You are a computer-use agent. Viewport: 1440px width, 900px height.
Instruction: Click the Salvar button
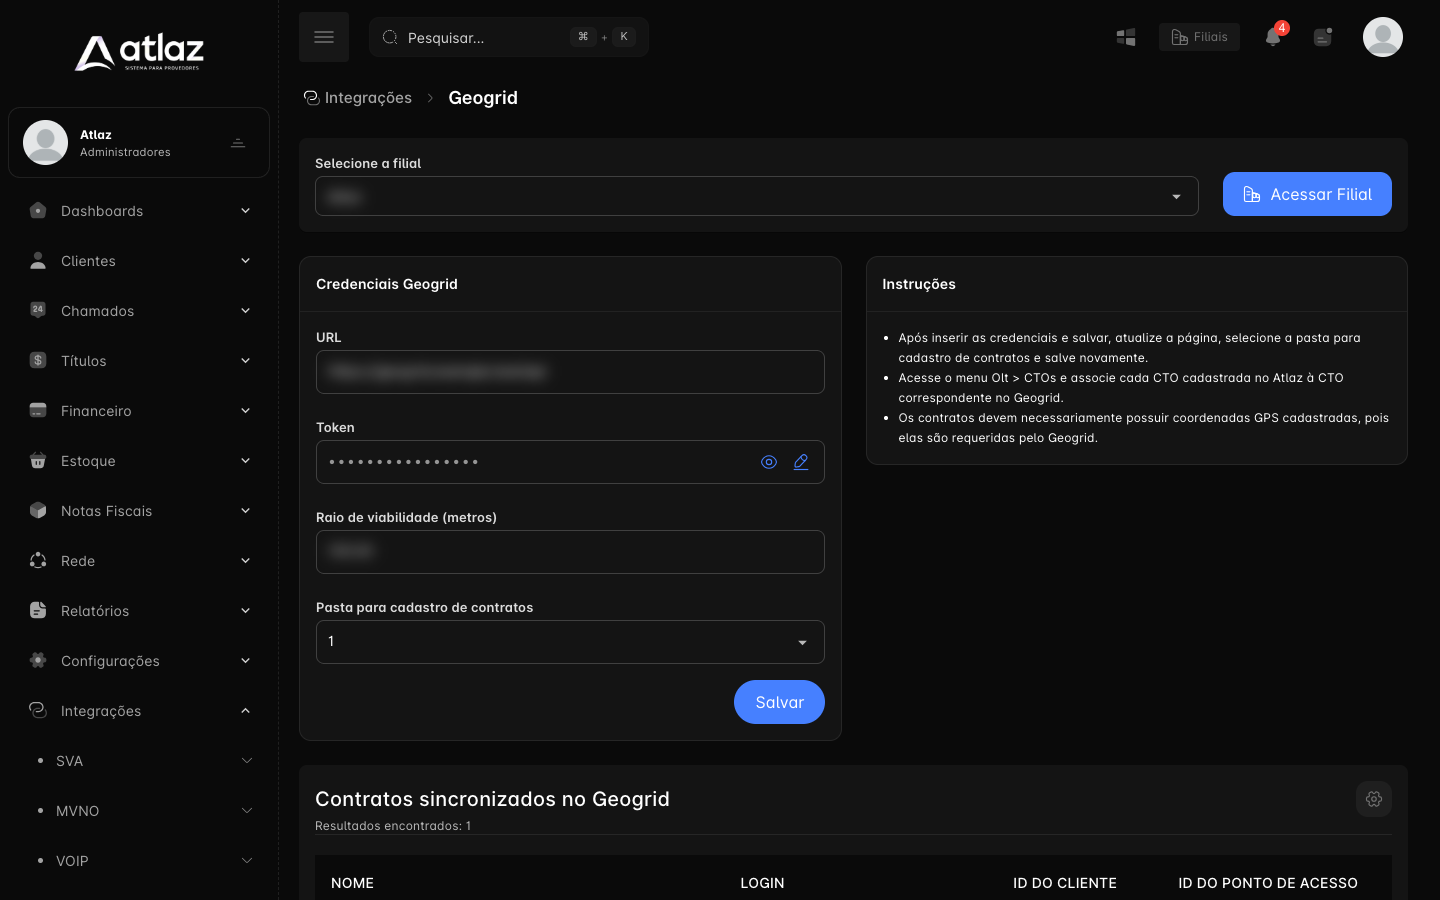[779, 702]
